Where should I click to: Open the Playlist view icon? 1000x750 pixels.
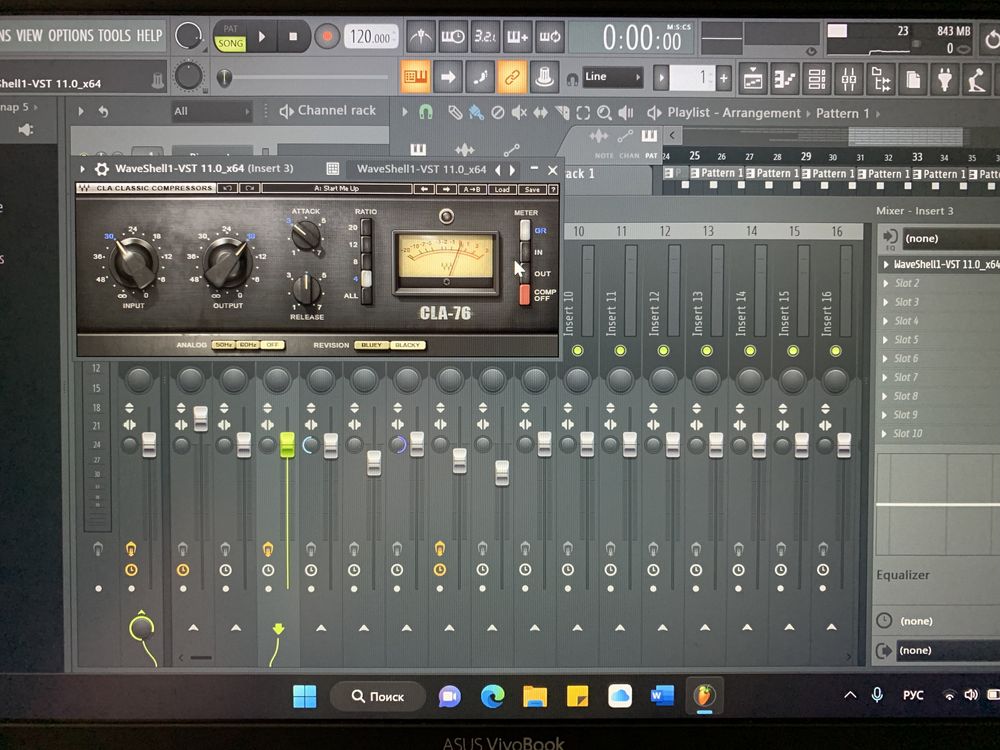[x=753, y=79]
